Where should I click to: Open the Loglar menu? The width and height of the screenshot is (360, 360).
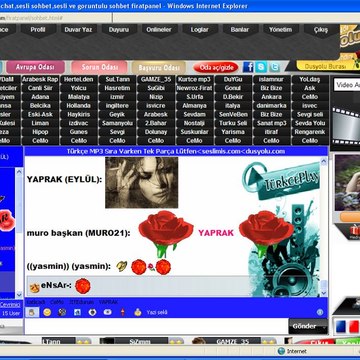coord(199,30)
